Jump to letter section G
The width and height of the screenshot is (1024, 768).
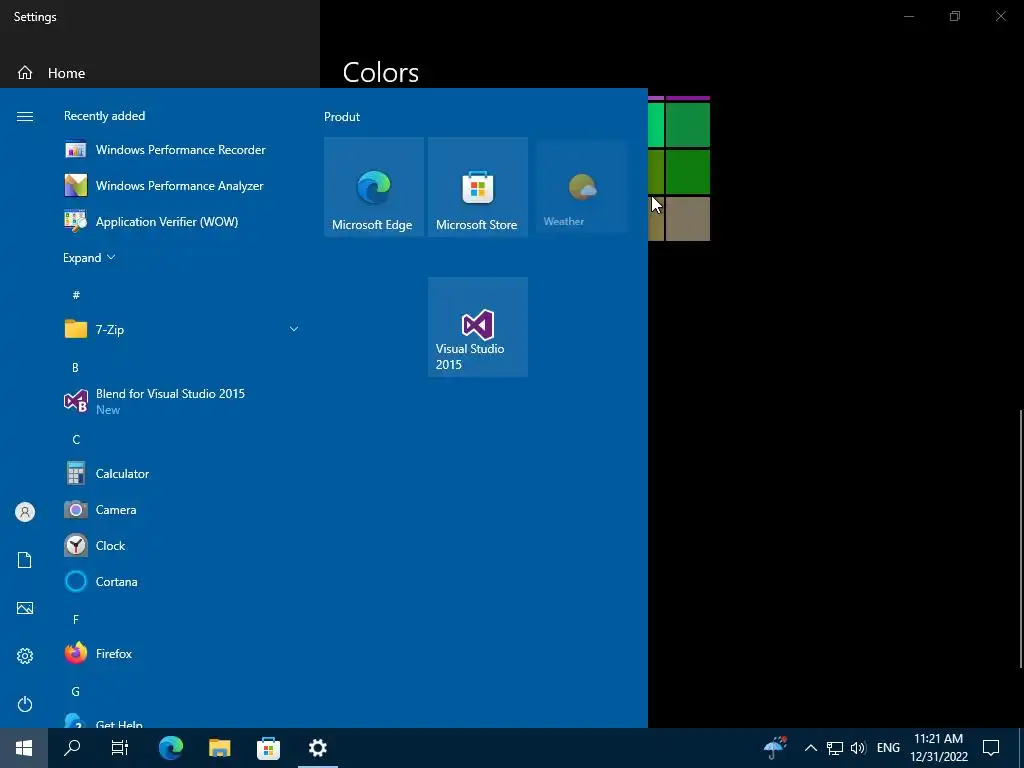76,691
